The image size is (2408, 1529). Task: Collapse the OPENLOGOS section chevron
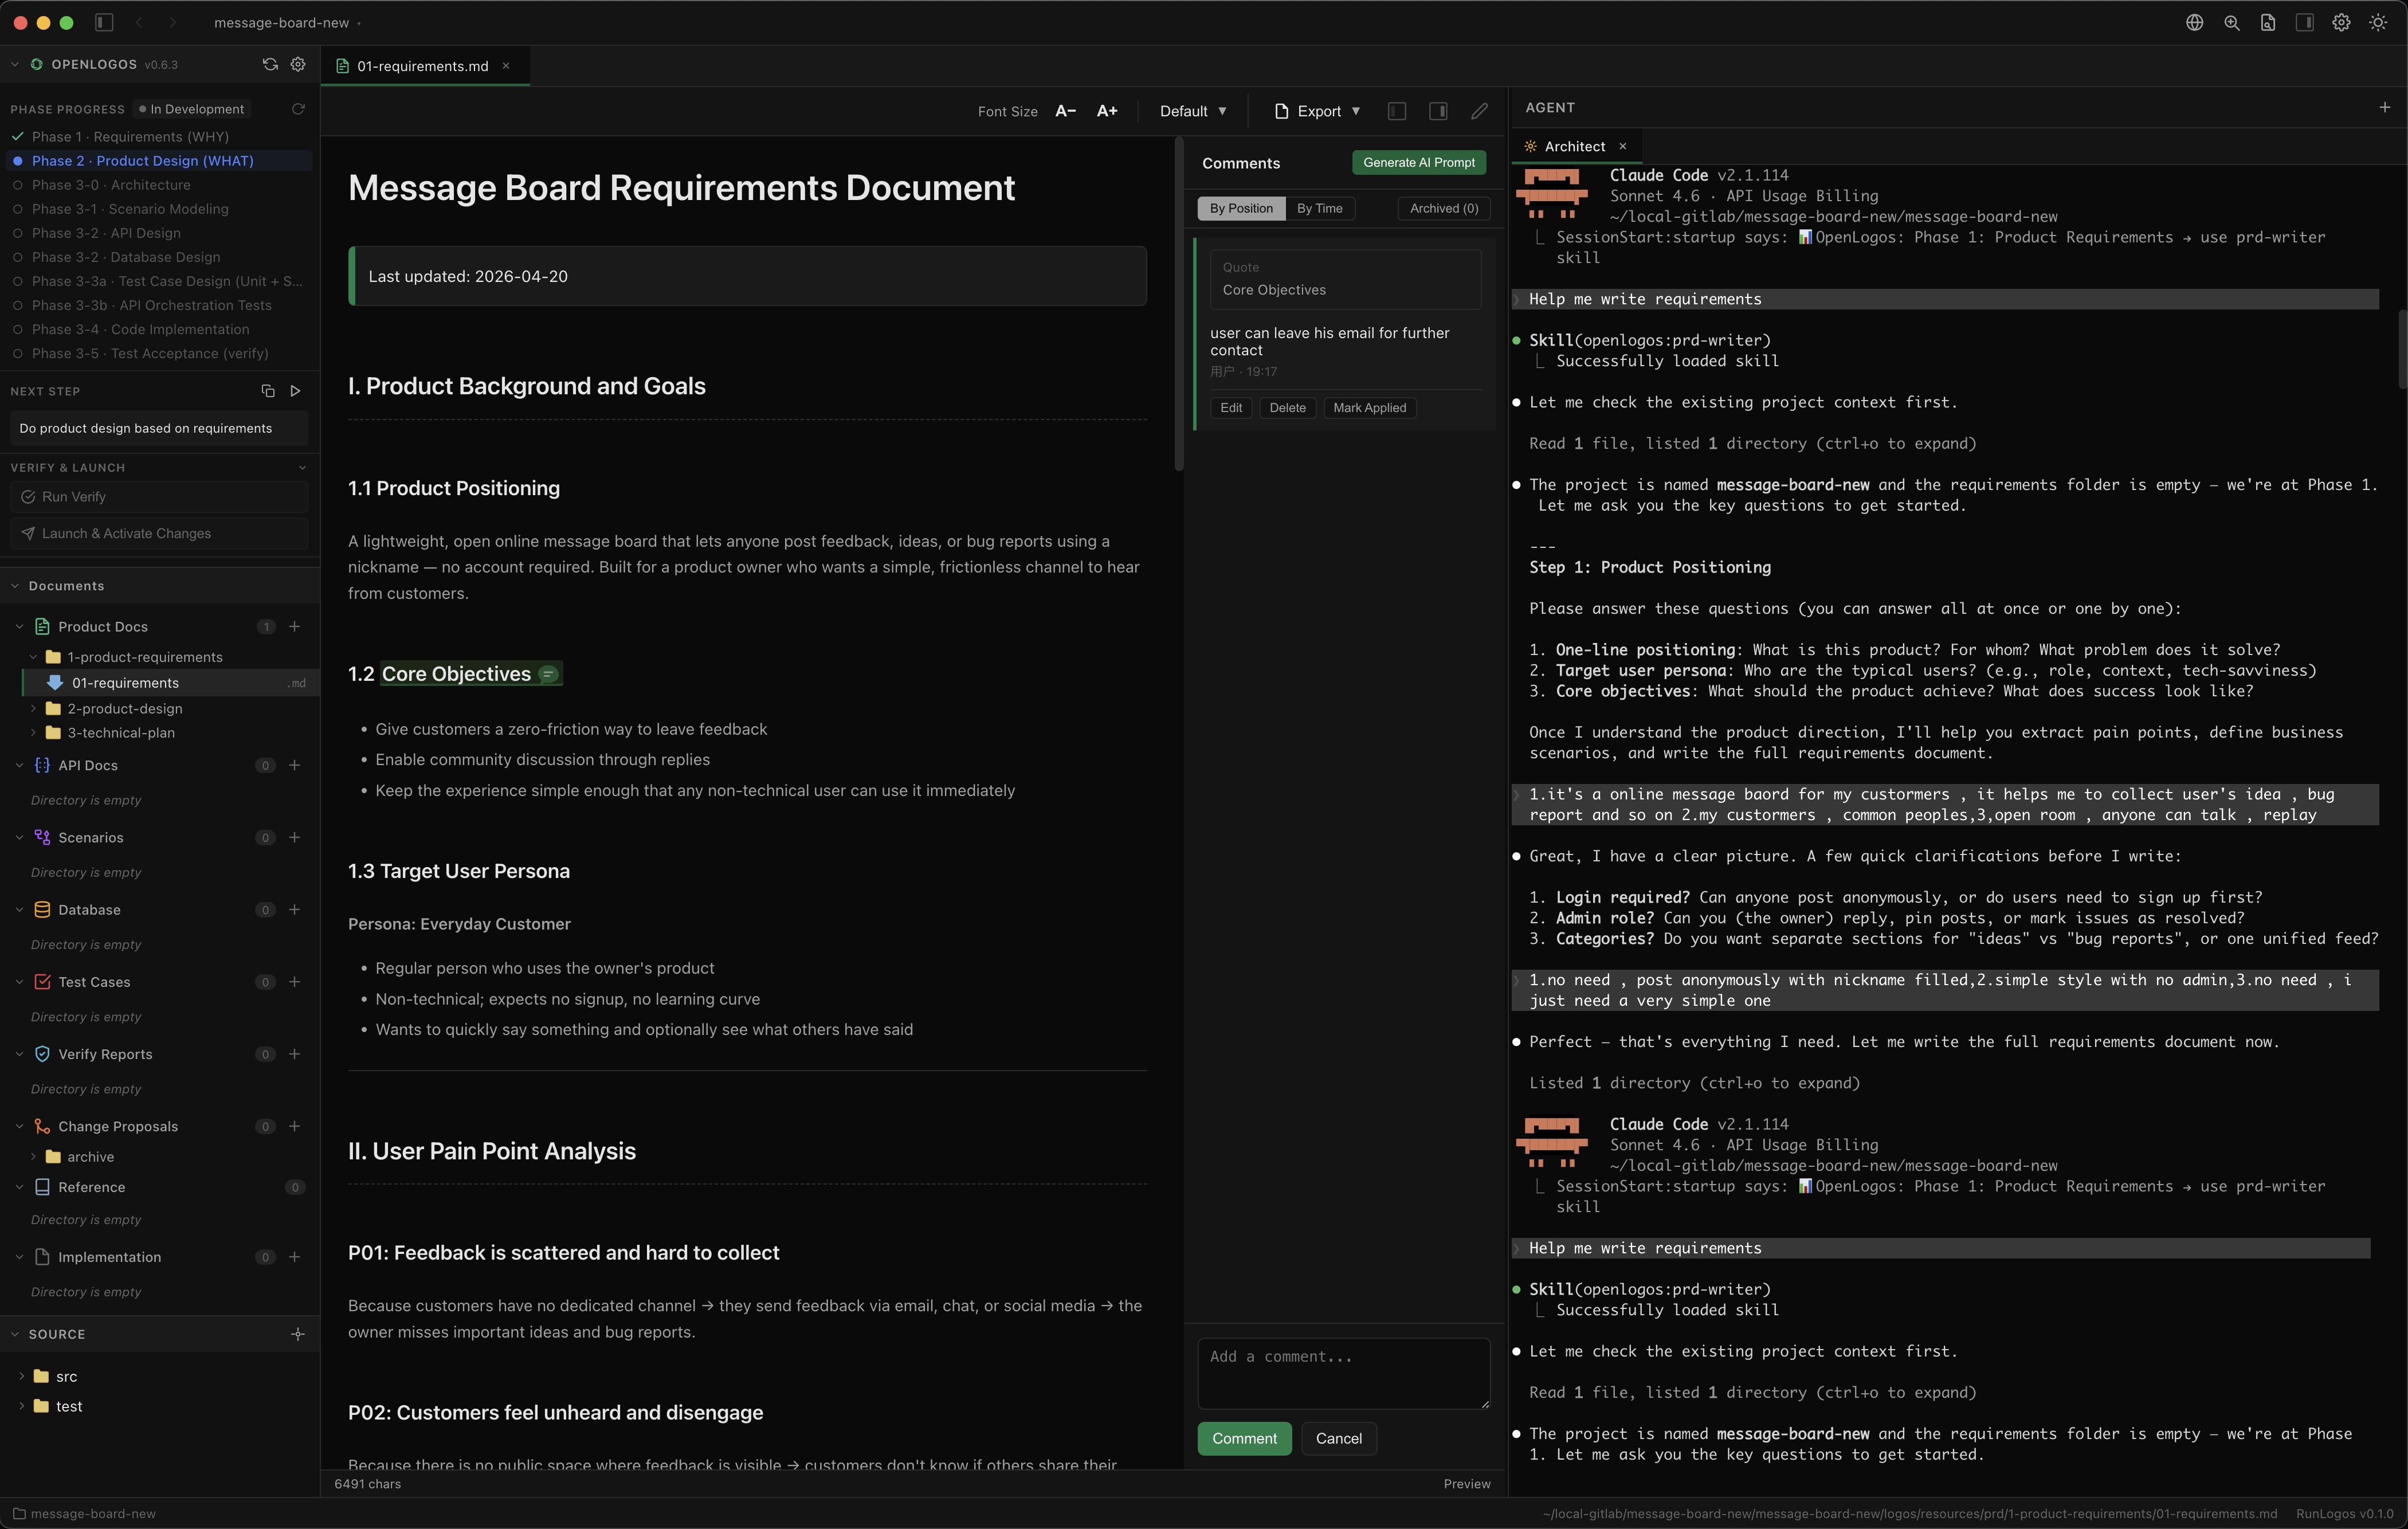[x=15, y=64]
